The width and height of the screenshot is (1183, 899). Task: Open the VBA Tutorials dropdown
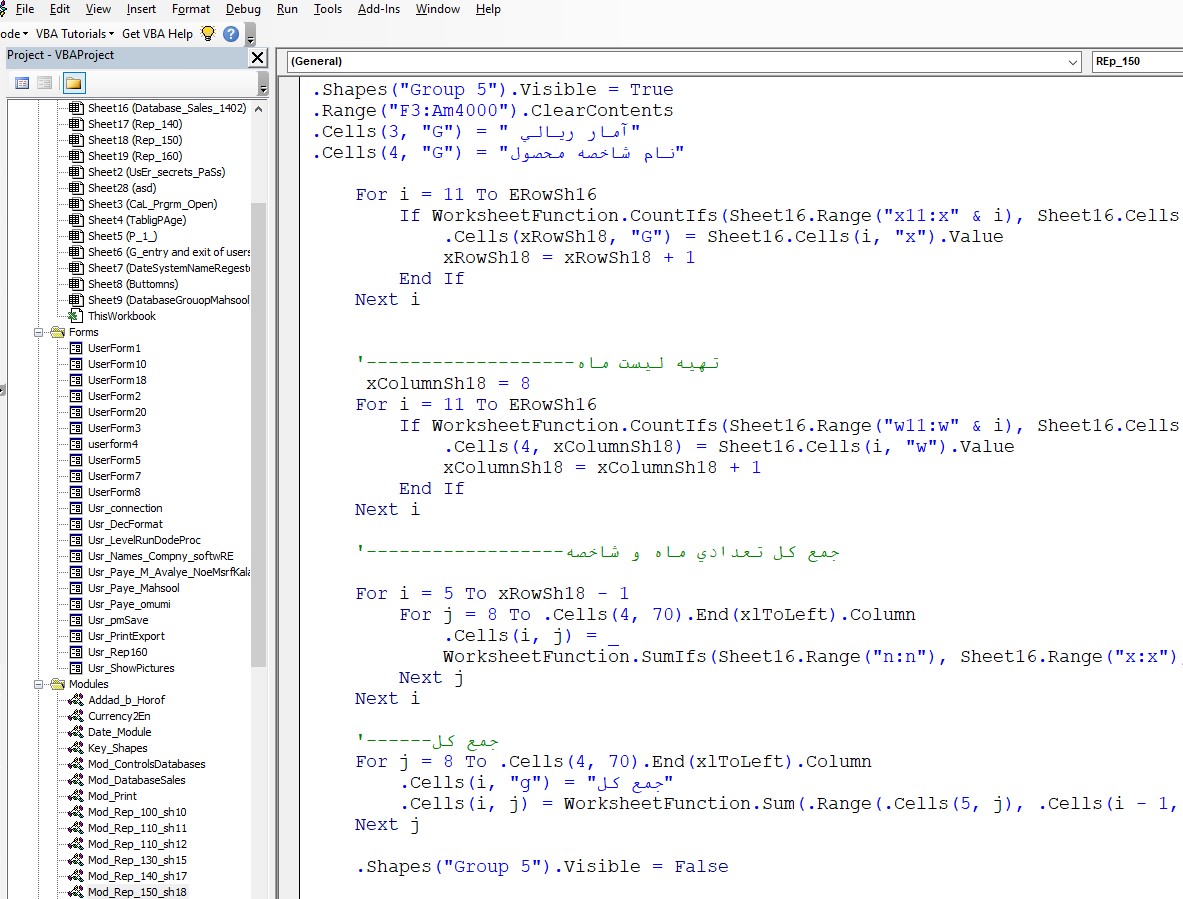(x=75, y=33)
